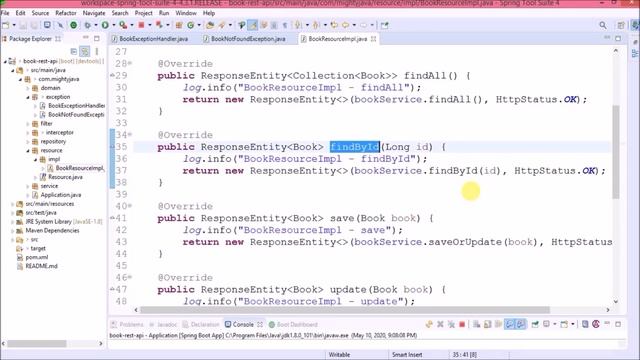This screenshot has height=360, width=640.
Task: Minimize the Console panel
Action: [x=607, y=324]
